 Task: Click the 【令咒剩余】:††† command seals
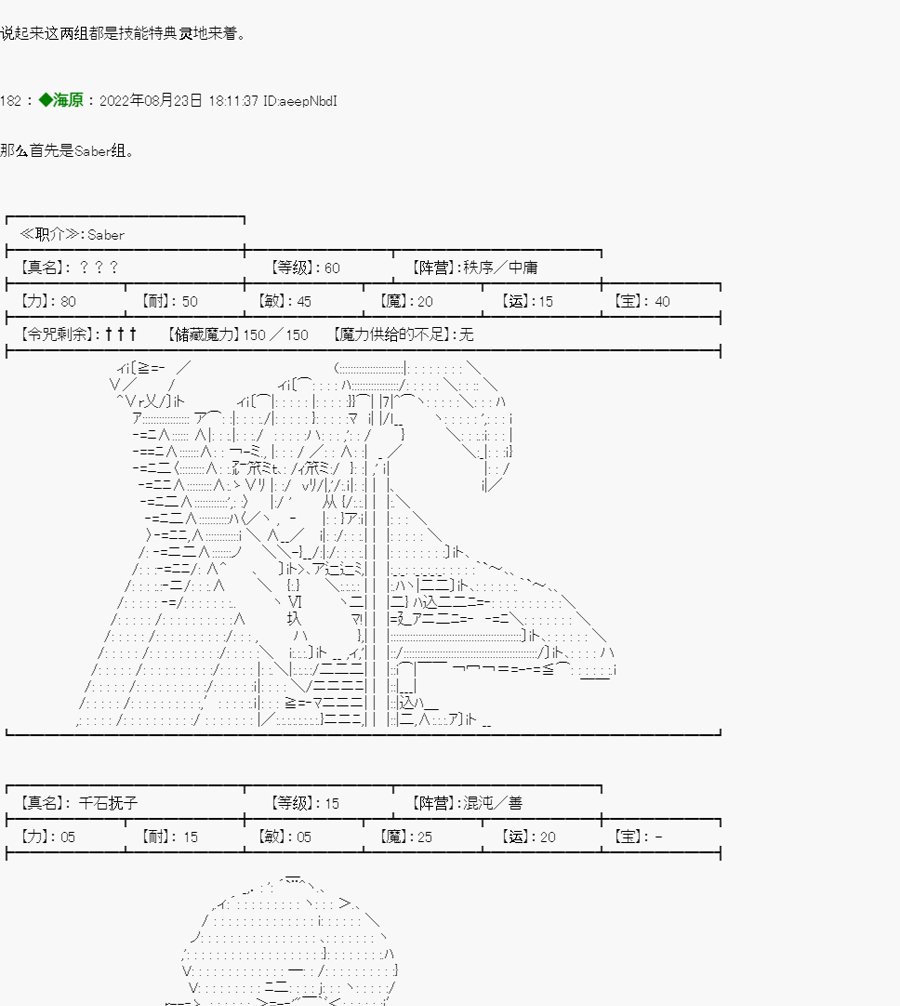78,334
